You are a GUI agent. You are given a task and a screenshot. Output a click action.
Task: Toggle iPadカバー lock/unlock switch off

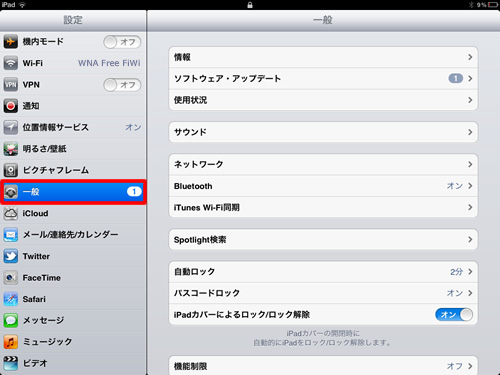point(454,314)
